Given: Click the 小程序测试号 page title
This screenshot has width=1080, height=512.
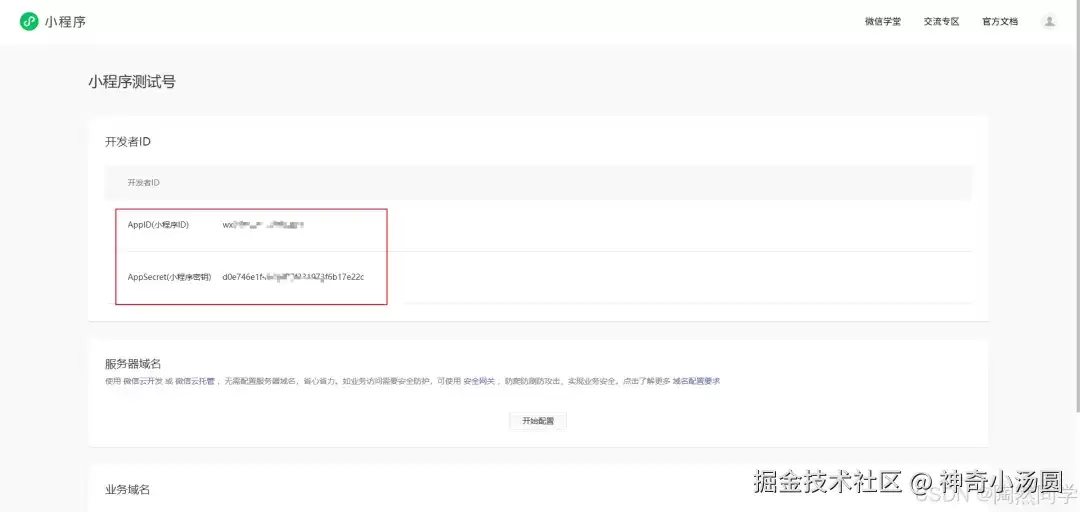Looking at the screenshot, I should (132, 82).
